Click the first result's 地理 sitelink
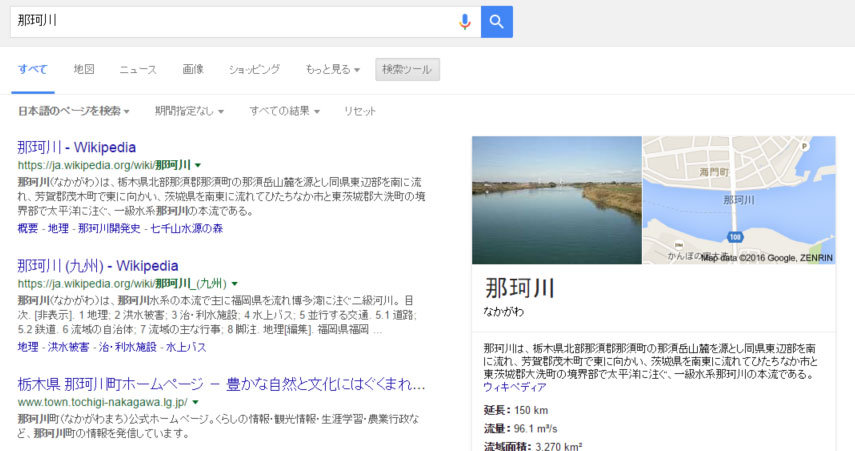The width and height of the screenshot is (855, 451). (58, 228)
